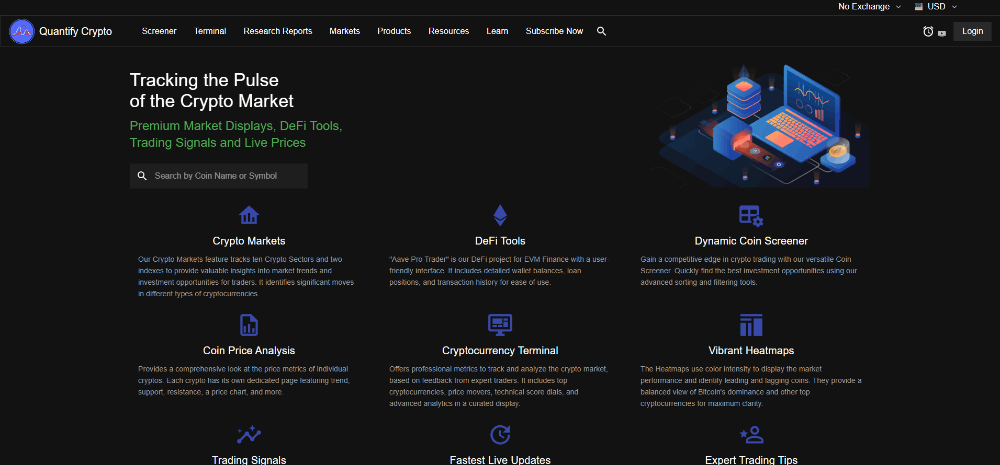This screenshot has height=465, width=1000.
Task: Click the Cryptocurrency Terminal monitor icon
Action: (x=499, y=325)
